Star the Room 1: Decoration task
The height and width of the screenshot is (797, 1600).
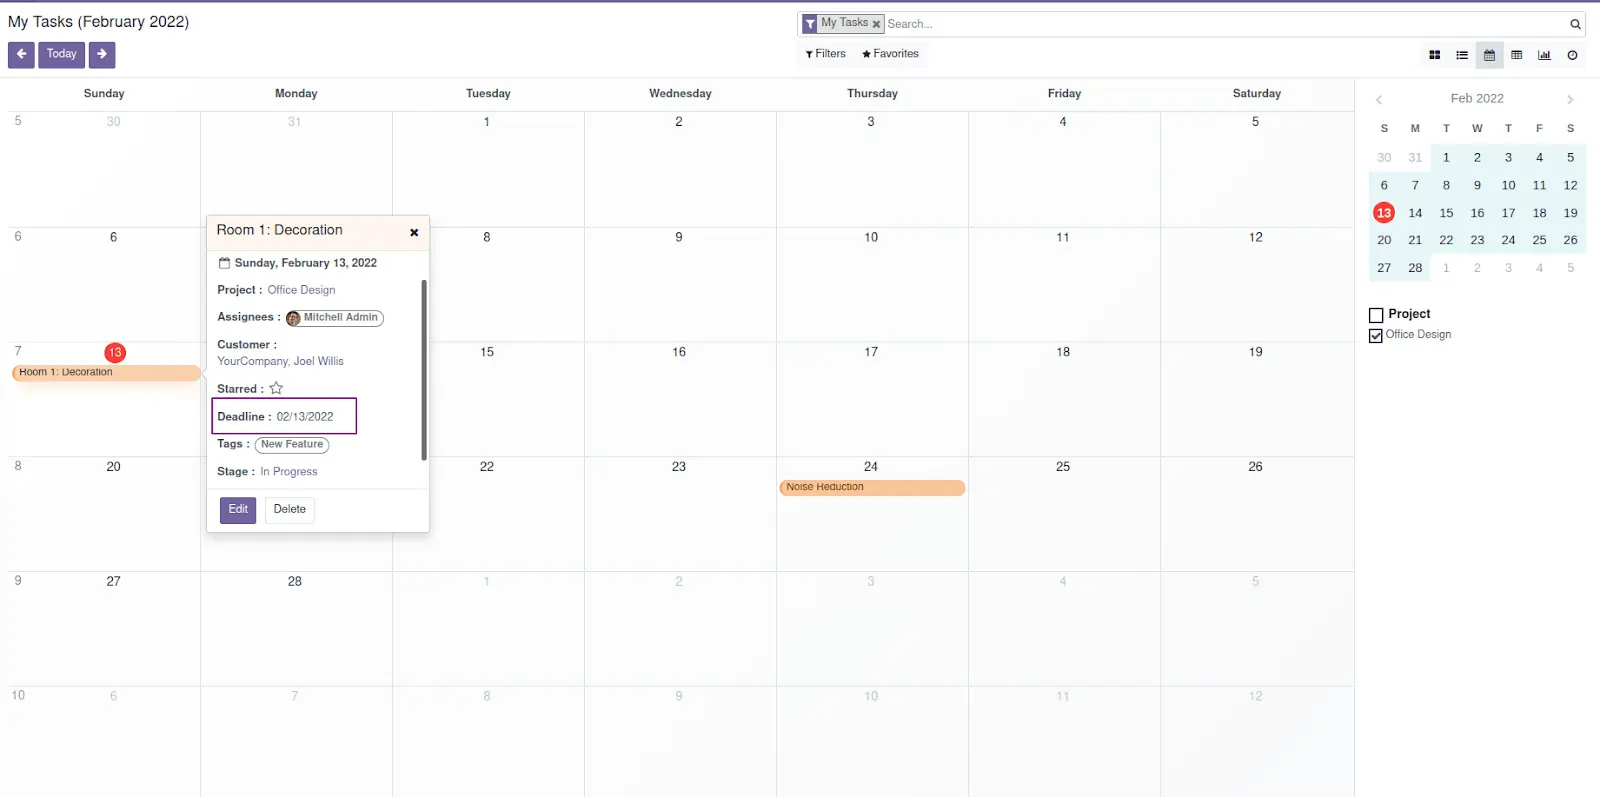click(276, 388)
